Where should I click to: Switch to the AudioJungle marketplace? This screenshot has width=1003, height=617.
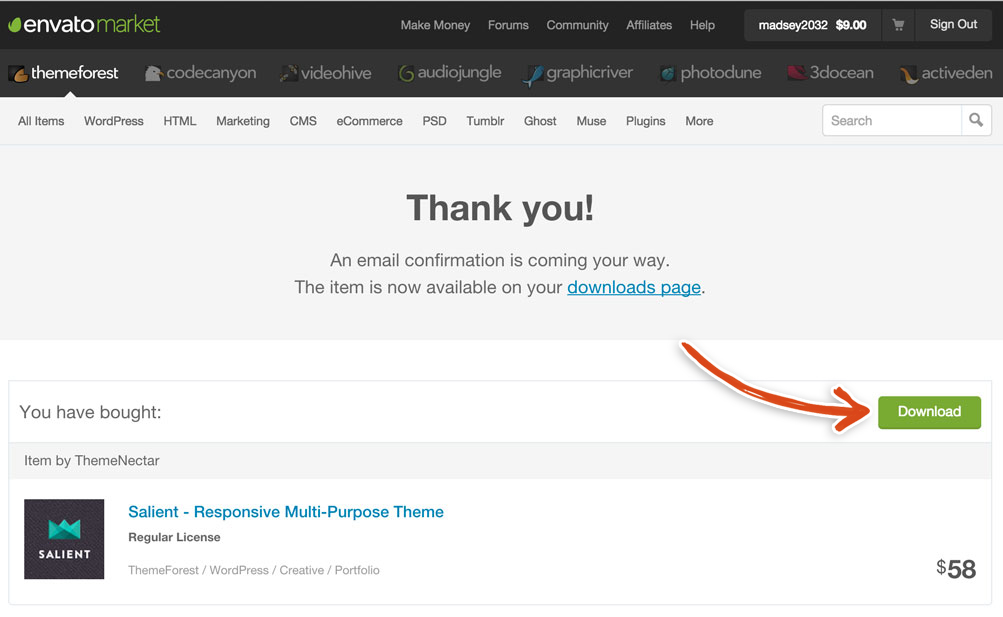click(x=450, y=73)
